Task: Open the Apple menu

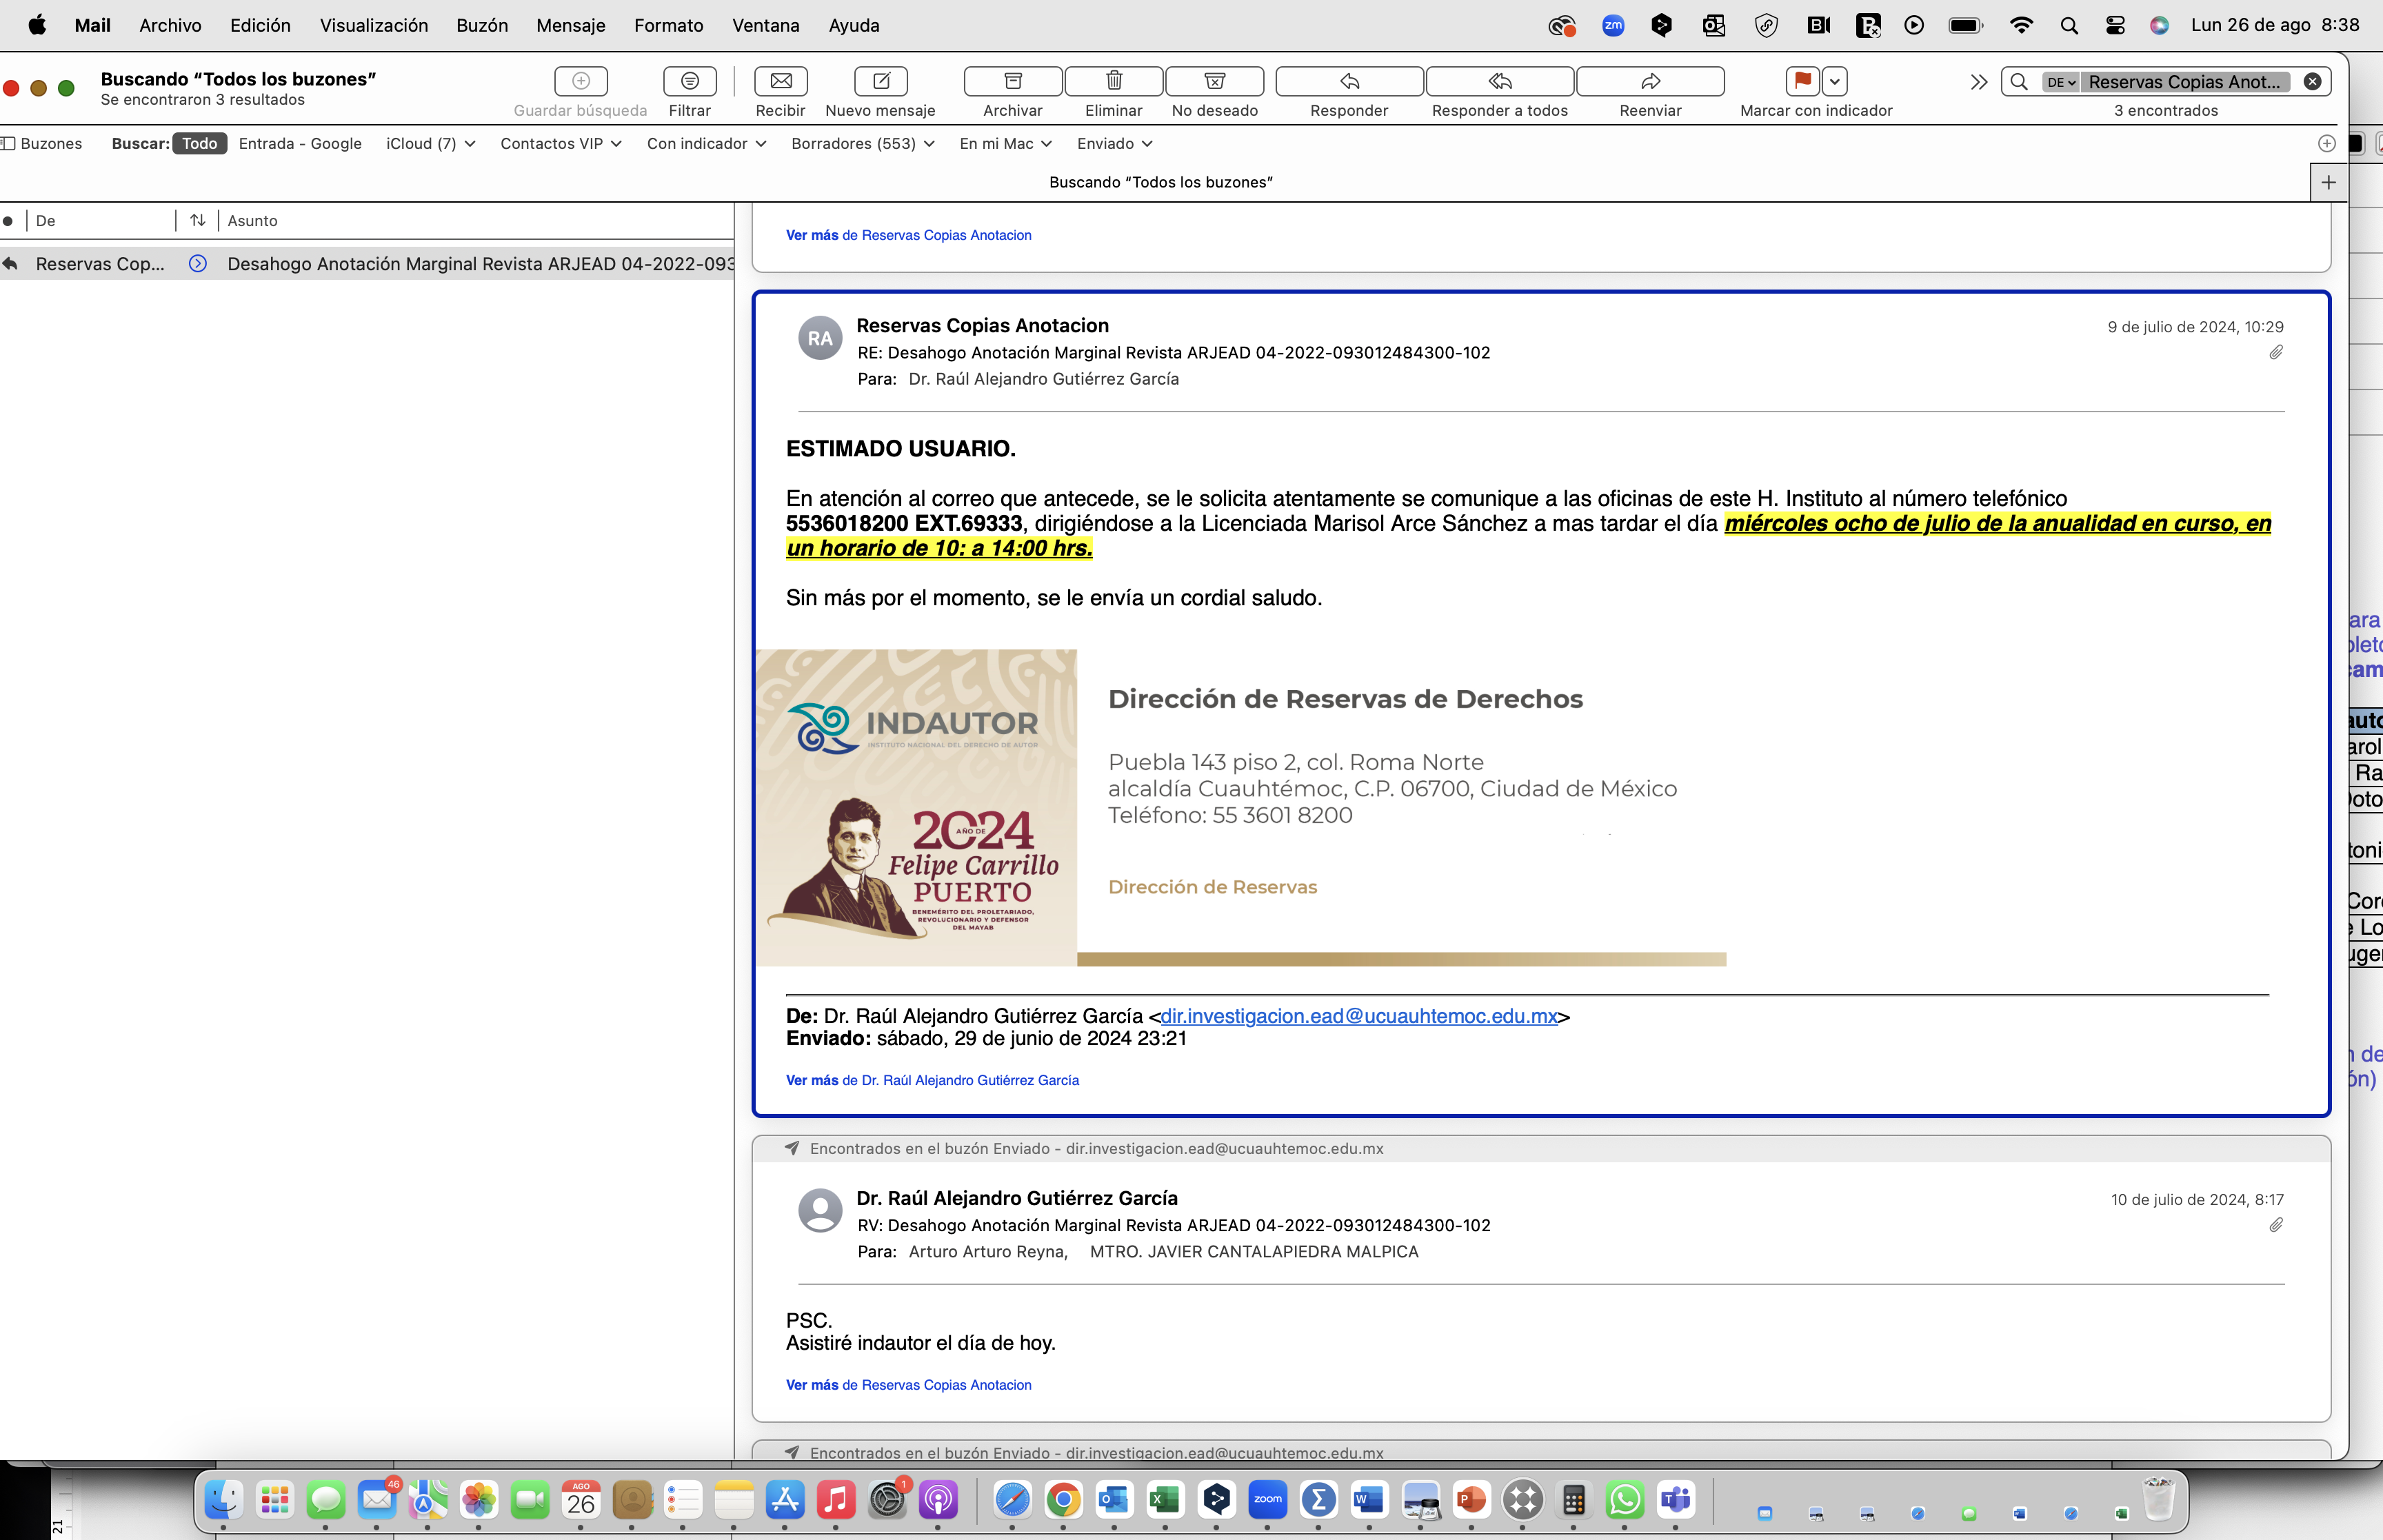Action: tap(37, 25)
